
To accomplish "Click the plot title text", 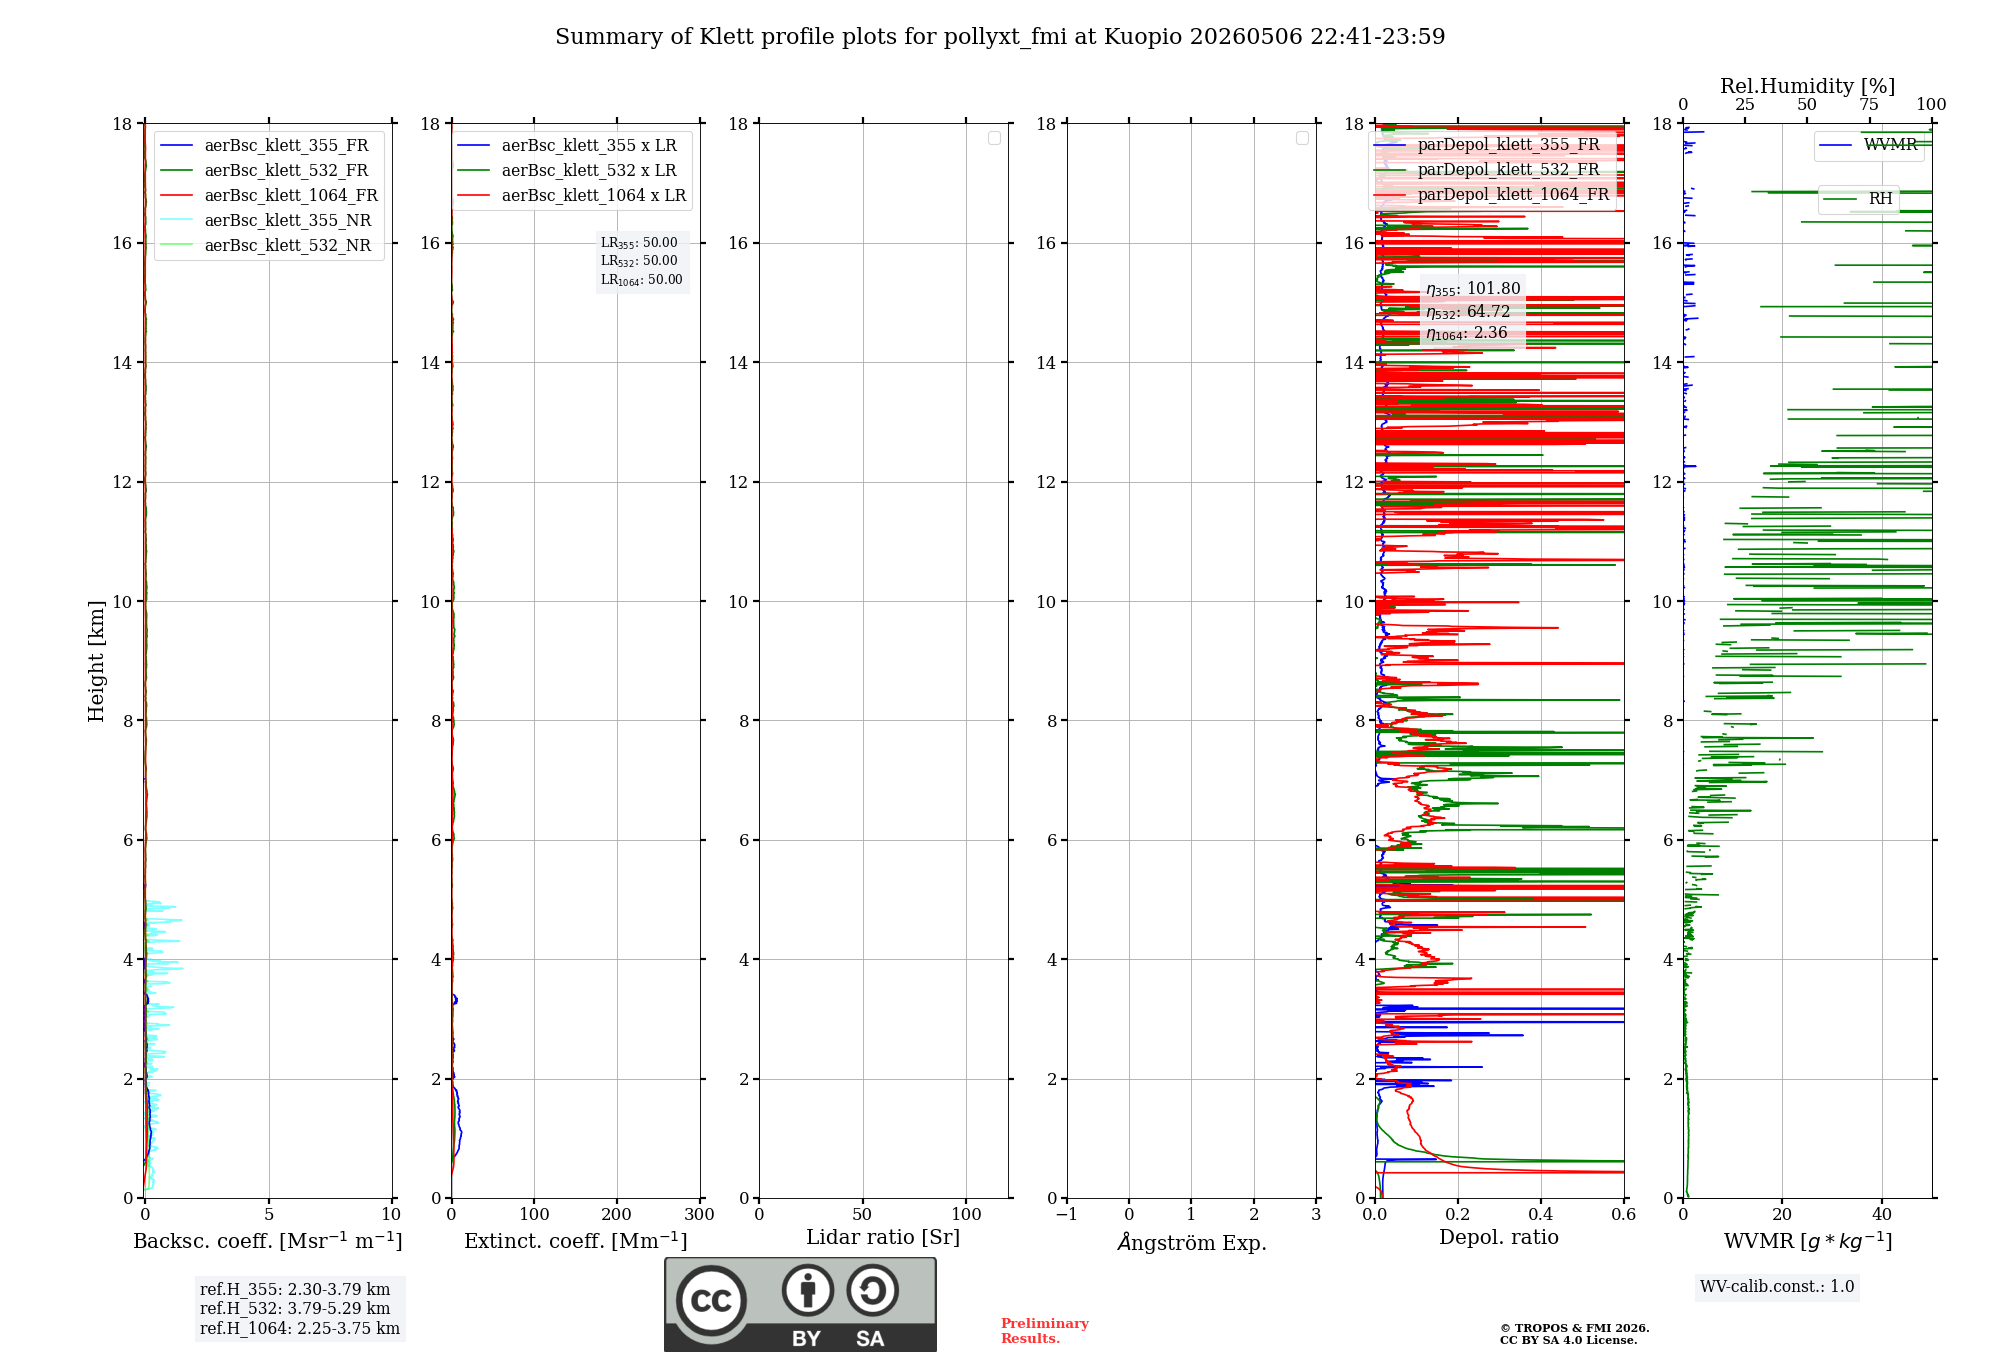I will (x=1000, y=37).
